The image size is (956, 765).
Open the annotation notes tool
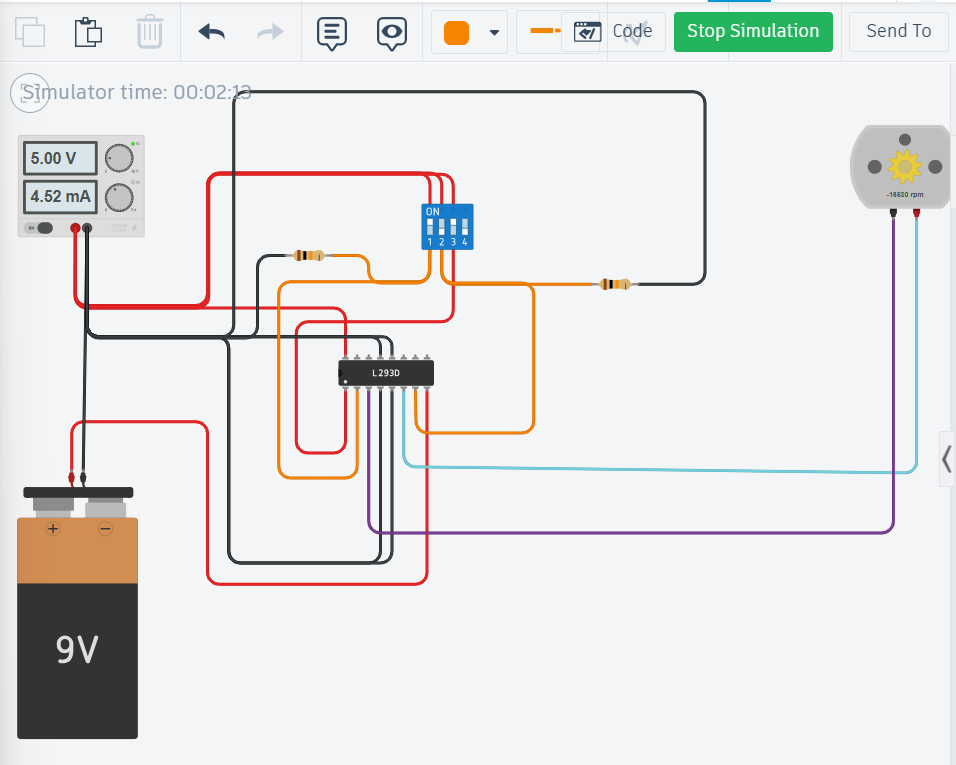tap(331, 31)
